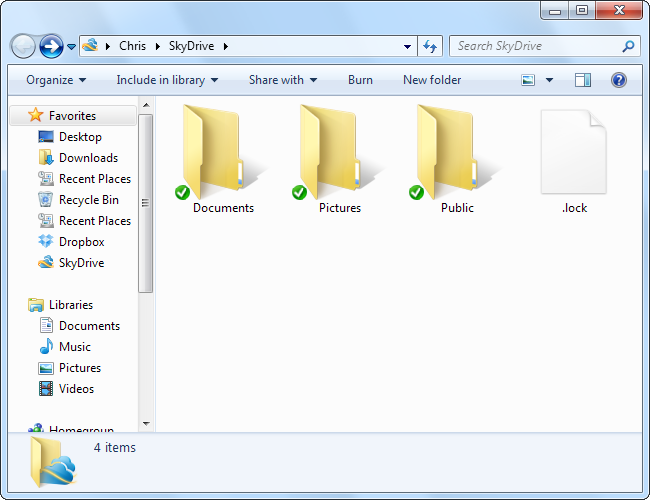The width and height of the screenshot is (650, 500).
Task: Open the Share with menu
Action: coord(283,80)
